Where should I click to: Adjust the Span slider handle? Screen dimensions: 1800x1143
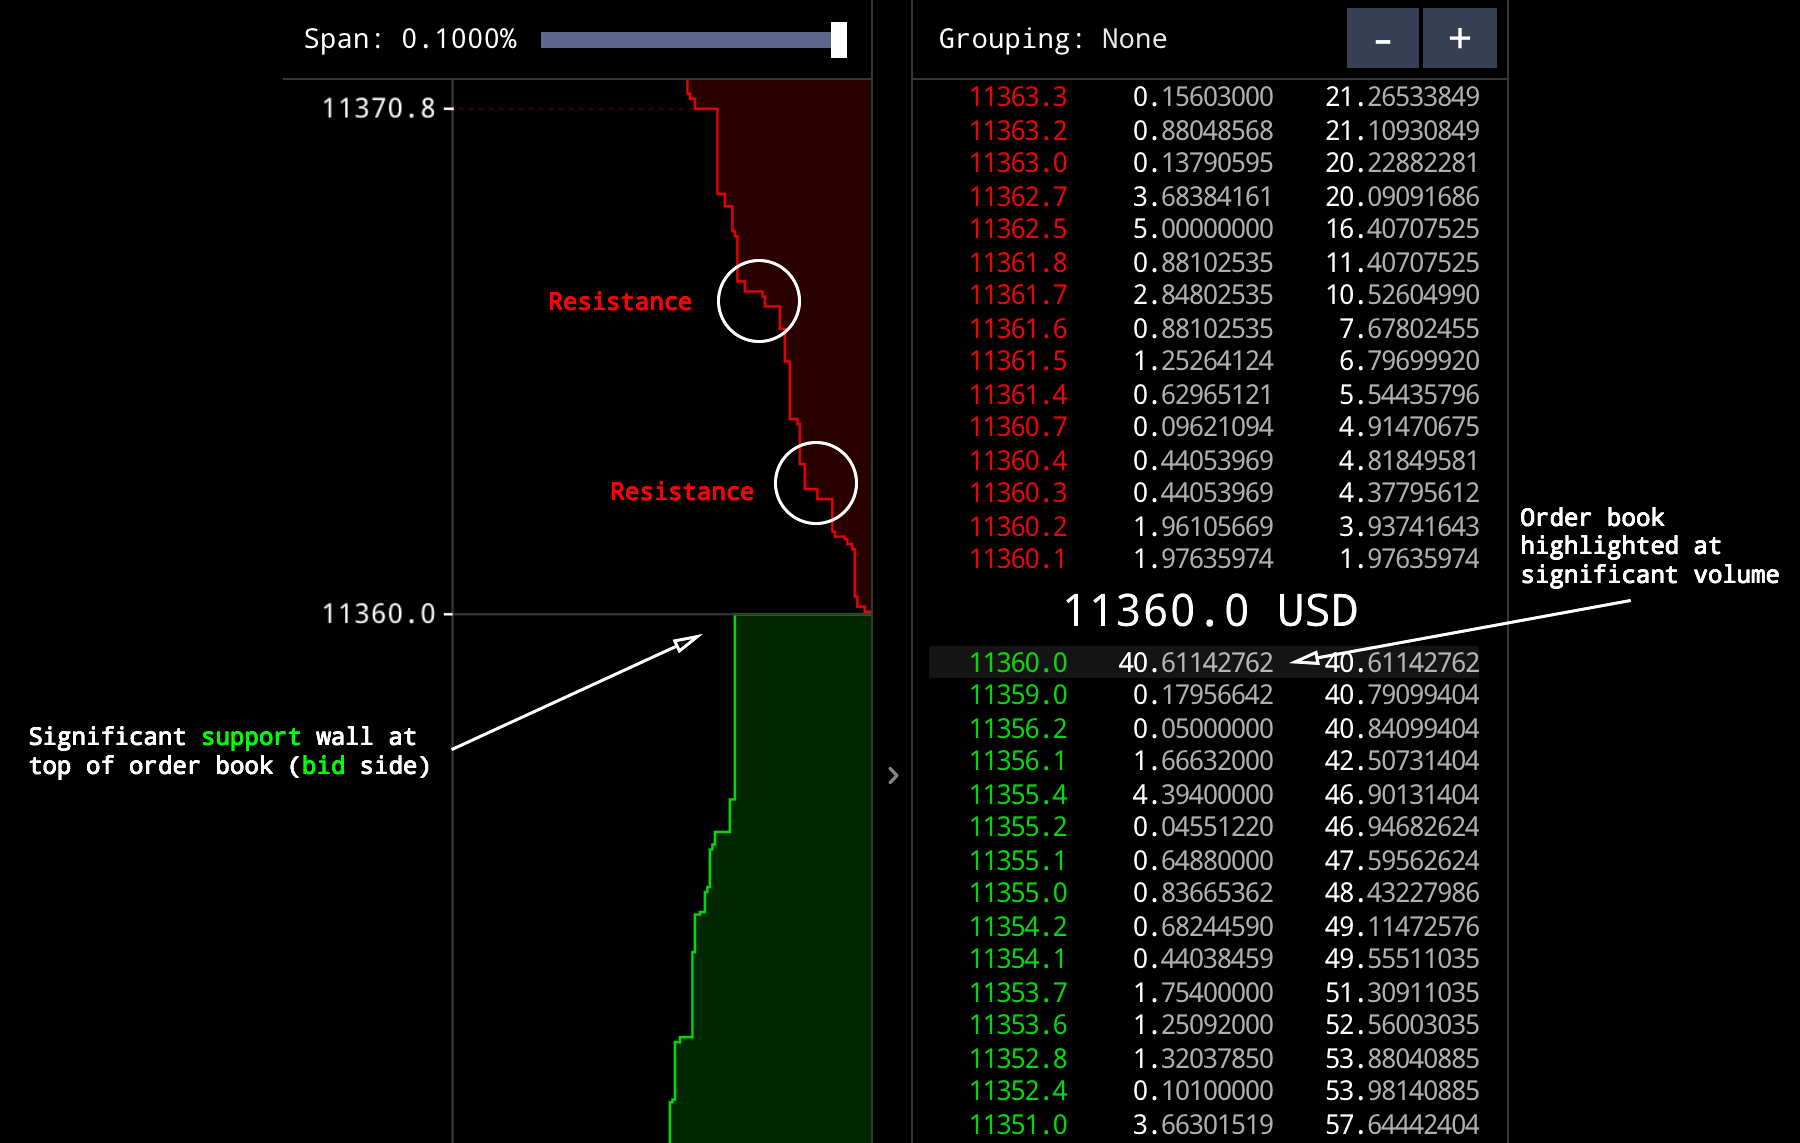click(839, 40)
